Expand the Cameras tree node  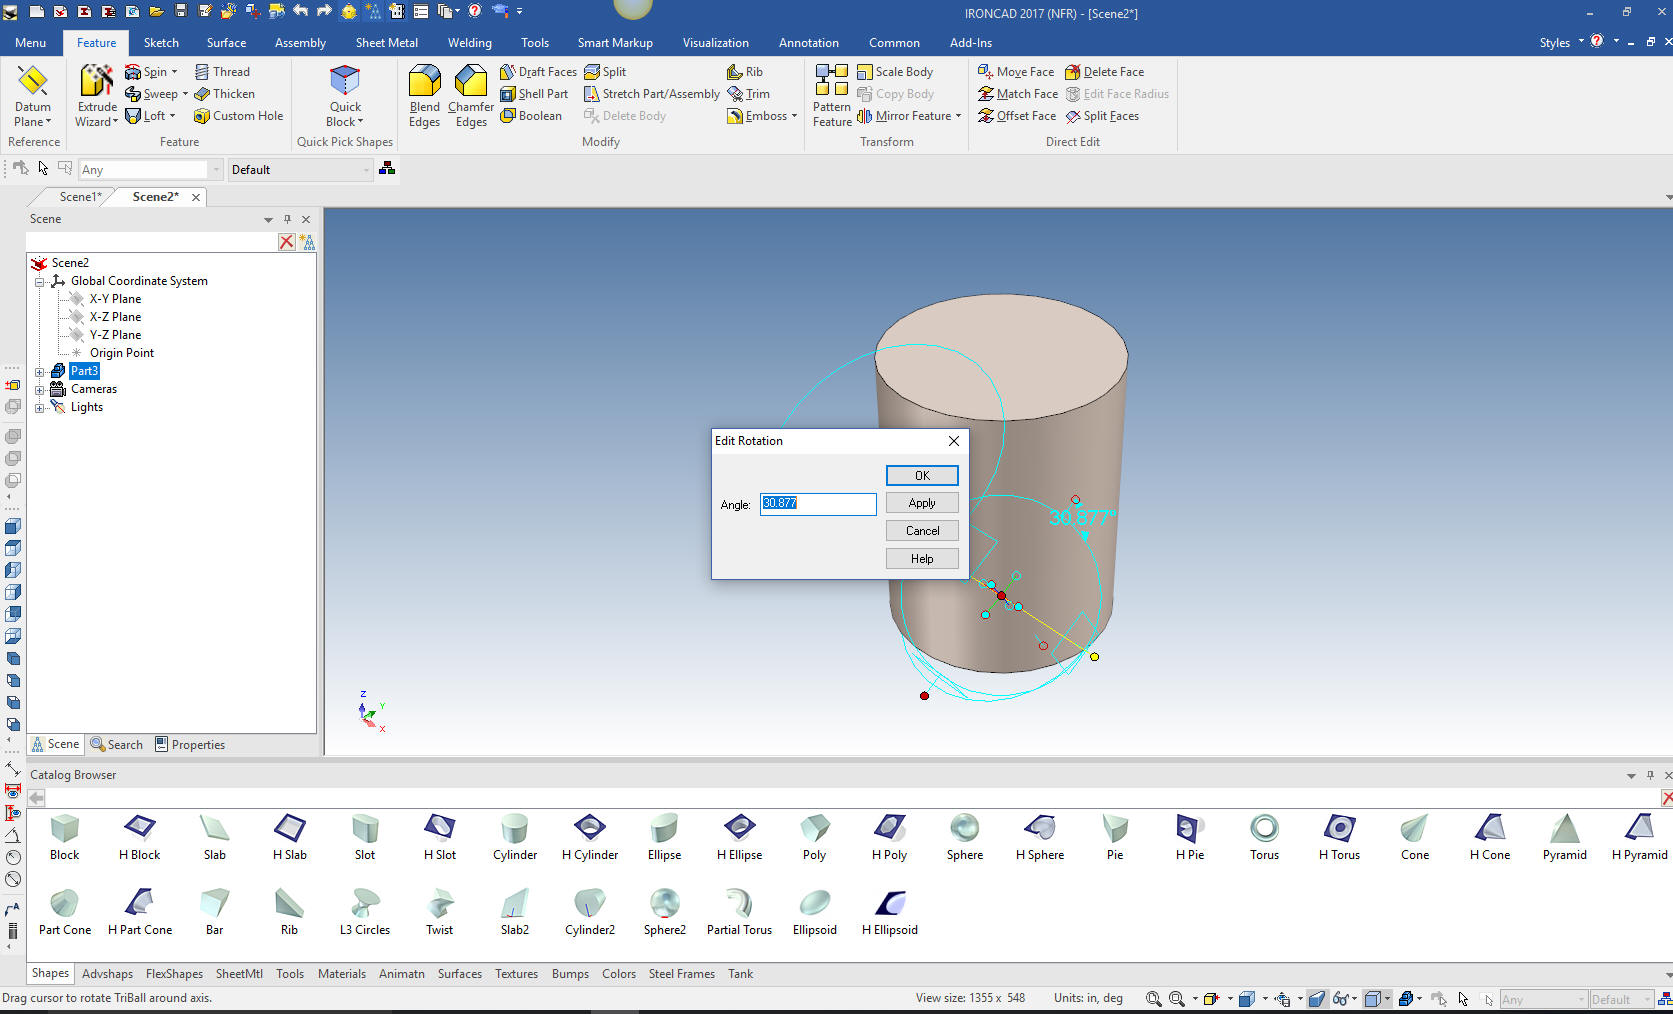click(40, 390)
